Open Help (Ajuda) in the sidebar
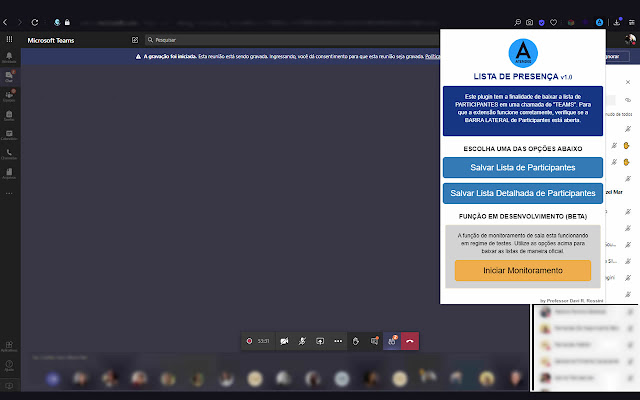The height and width of the screenshot is (400, 640). click(9, 365)
